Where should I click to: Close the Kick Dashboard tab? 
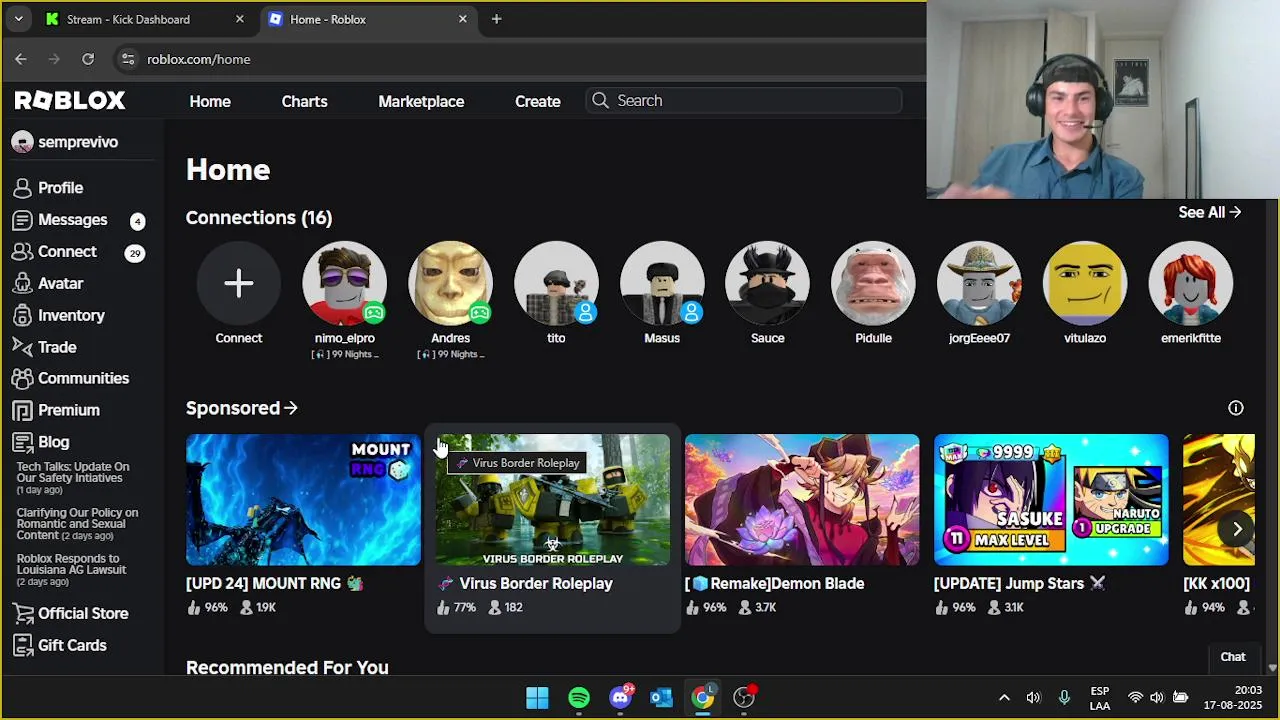tap(240, 19)
